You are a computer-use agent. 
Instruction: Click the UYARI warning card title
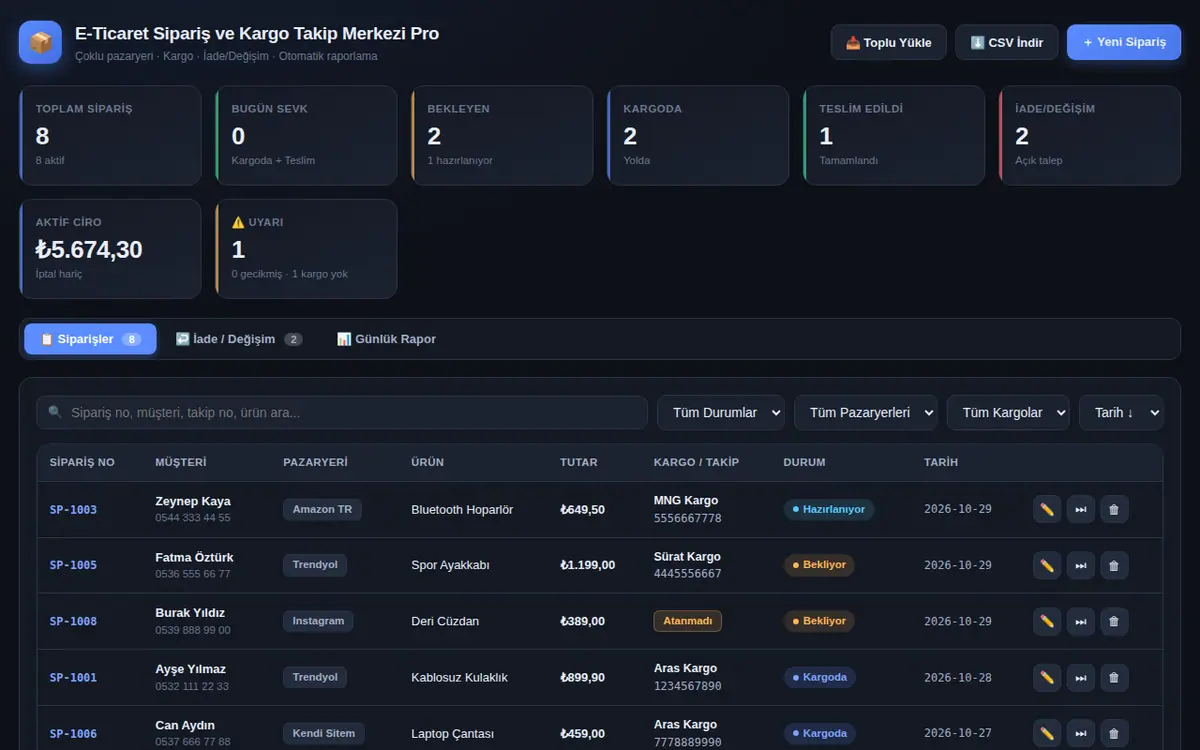click(257, 222)
